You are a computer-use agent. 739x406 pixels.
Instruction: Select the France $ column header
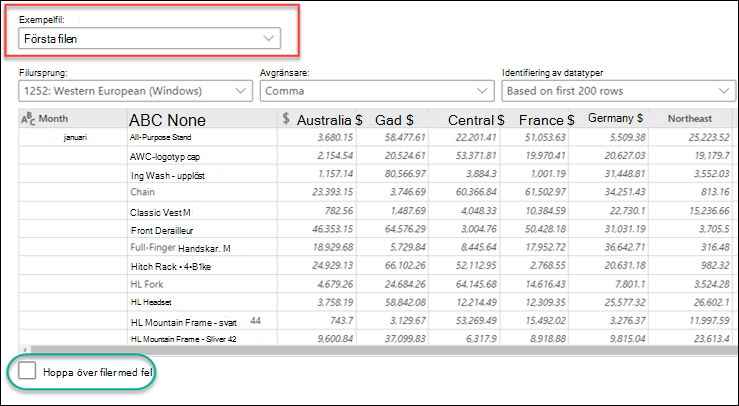tap(534, 119)
